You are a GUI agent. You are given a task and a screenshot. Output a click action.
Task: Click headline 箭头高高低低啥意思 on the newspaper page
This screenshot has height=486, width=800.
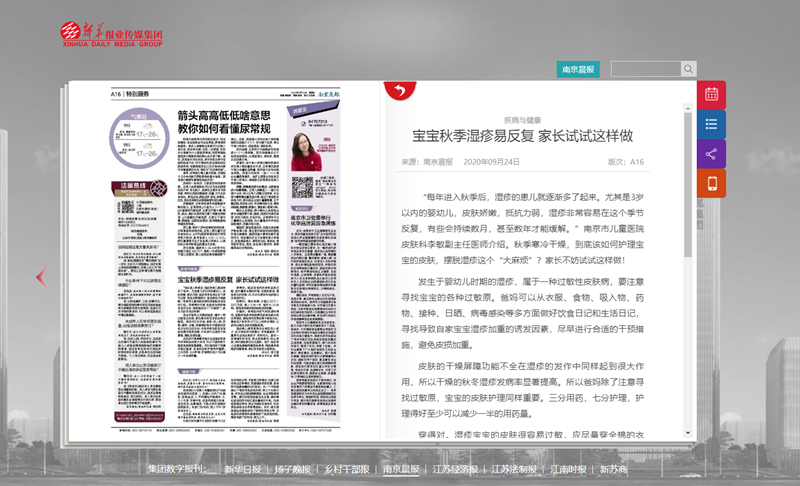point(223,116)
